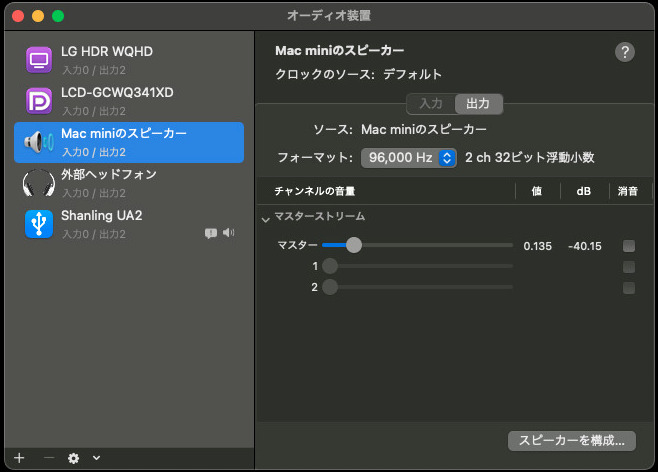Click the 値 column header

click(x=537, y=191)
